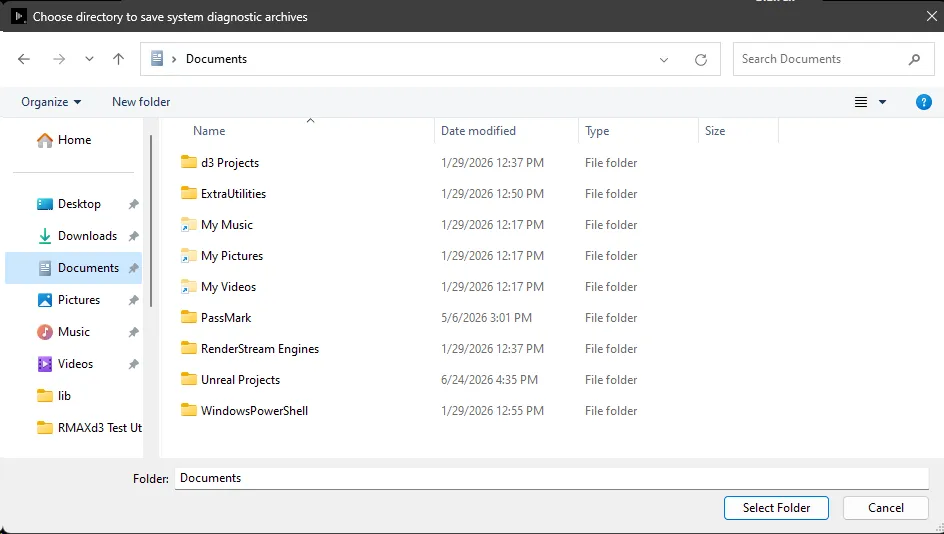
Task: Go back using the left arrow
Action: point(23,59)
